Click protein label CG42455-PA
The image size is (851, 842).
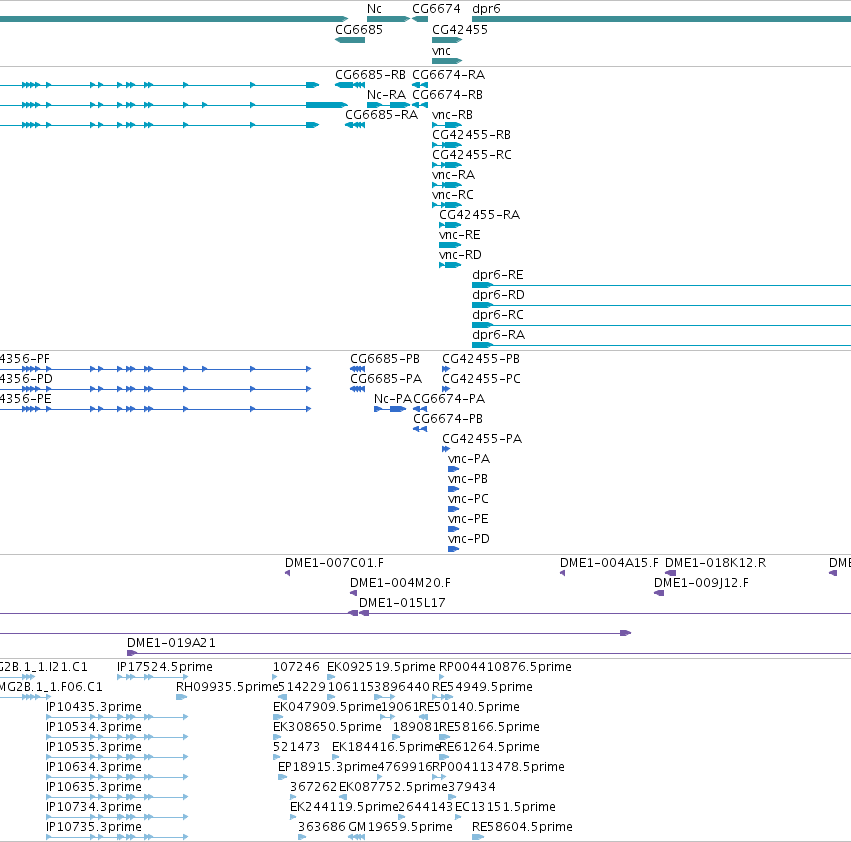click(x=482, y=438)
